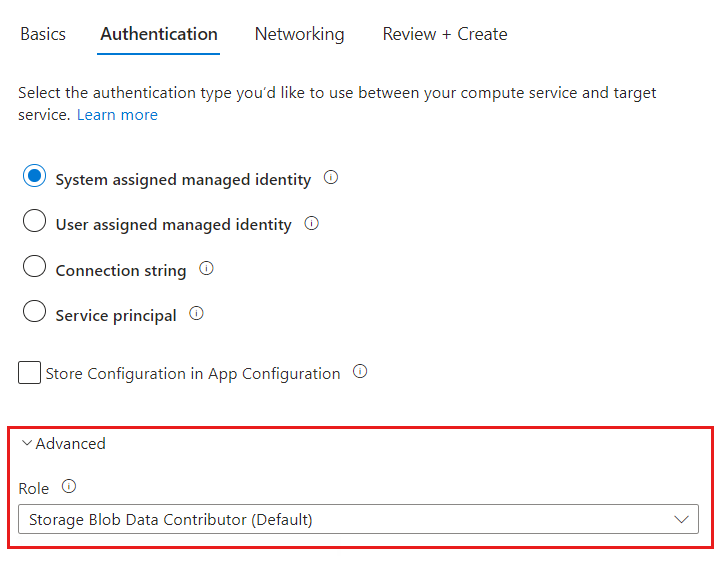723x562 pixels.
Task: Click info icon next to Connection string
Action: point(206,269)
